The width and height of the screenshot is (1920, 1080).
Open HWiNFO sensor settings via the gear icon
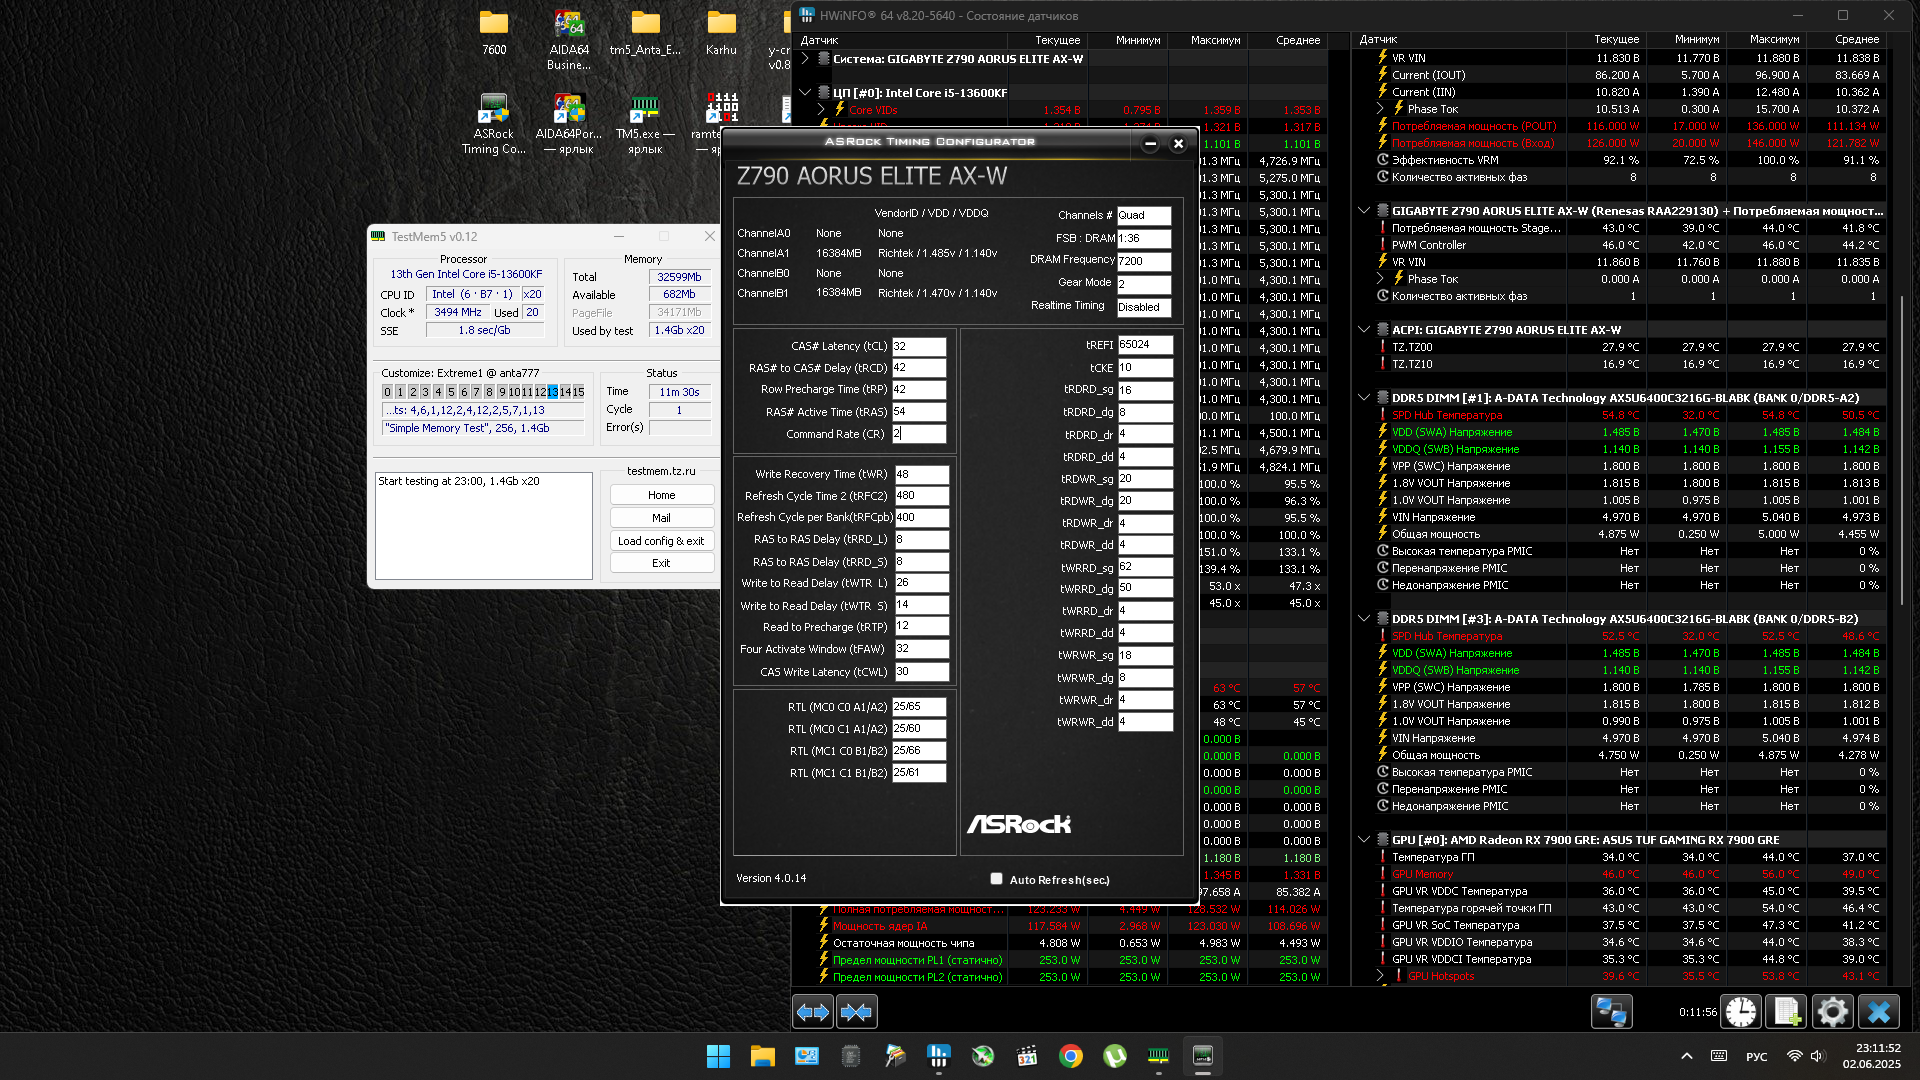(1832, 1012)
